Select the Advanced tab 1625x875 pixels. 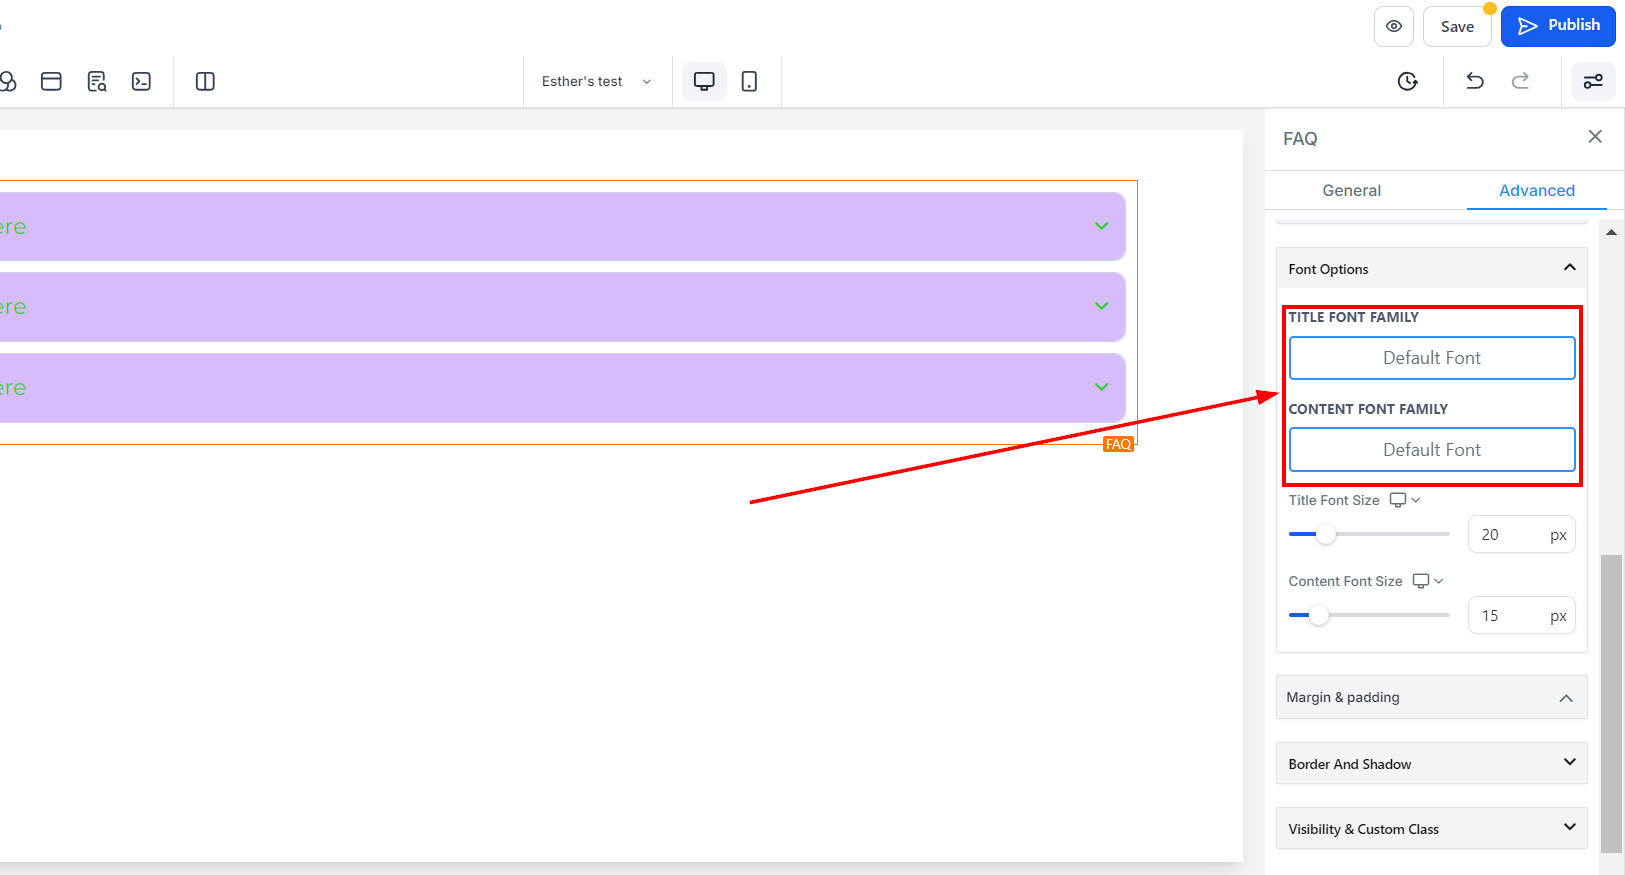pos(1536,190)
